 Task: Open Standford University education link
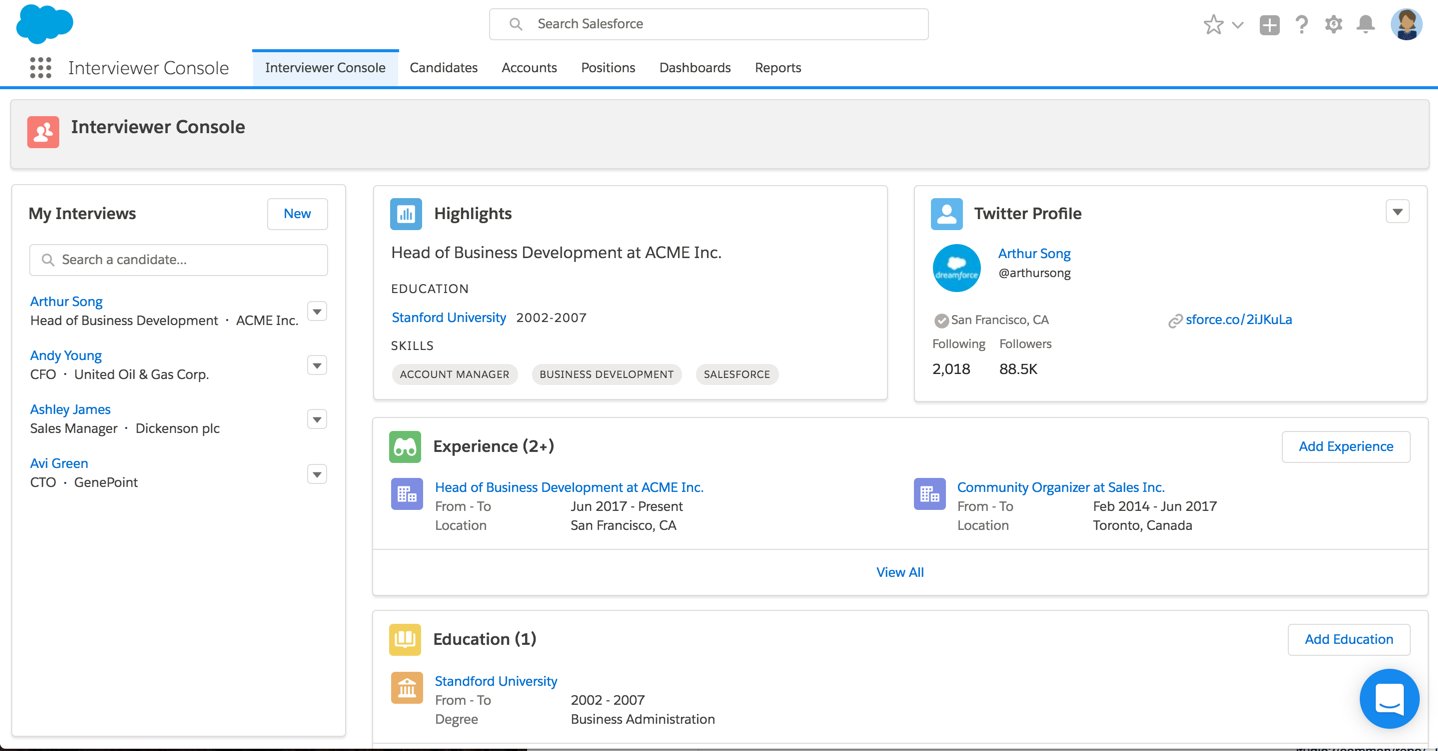coord(496,681)
